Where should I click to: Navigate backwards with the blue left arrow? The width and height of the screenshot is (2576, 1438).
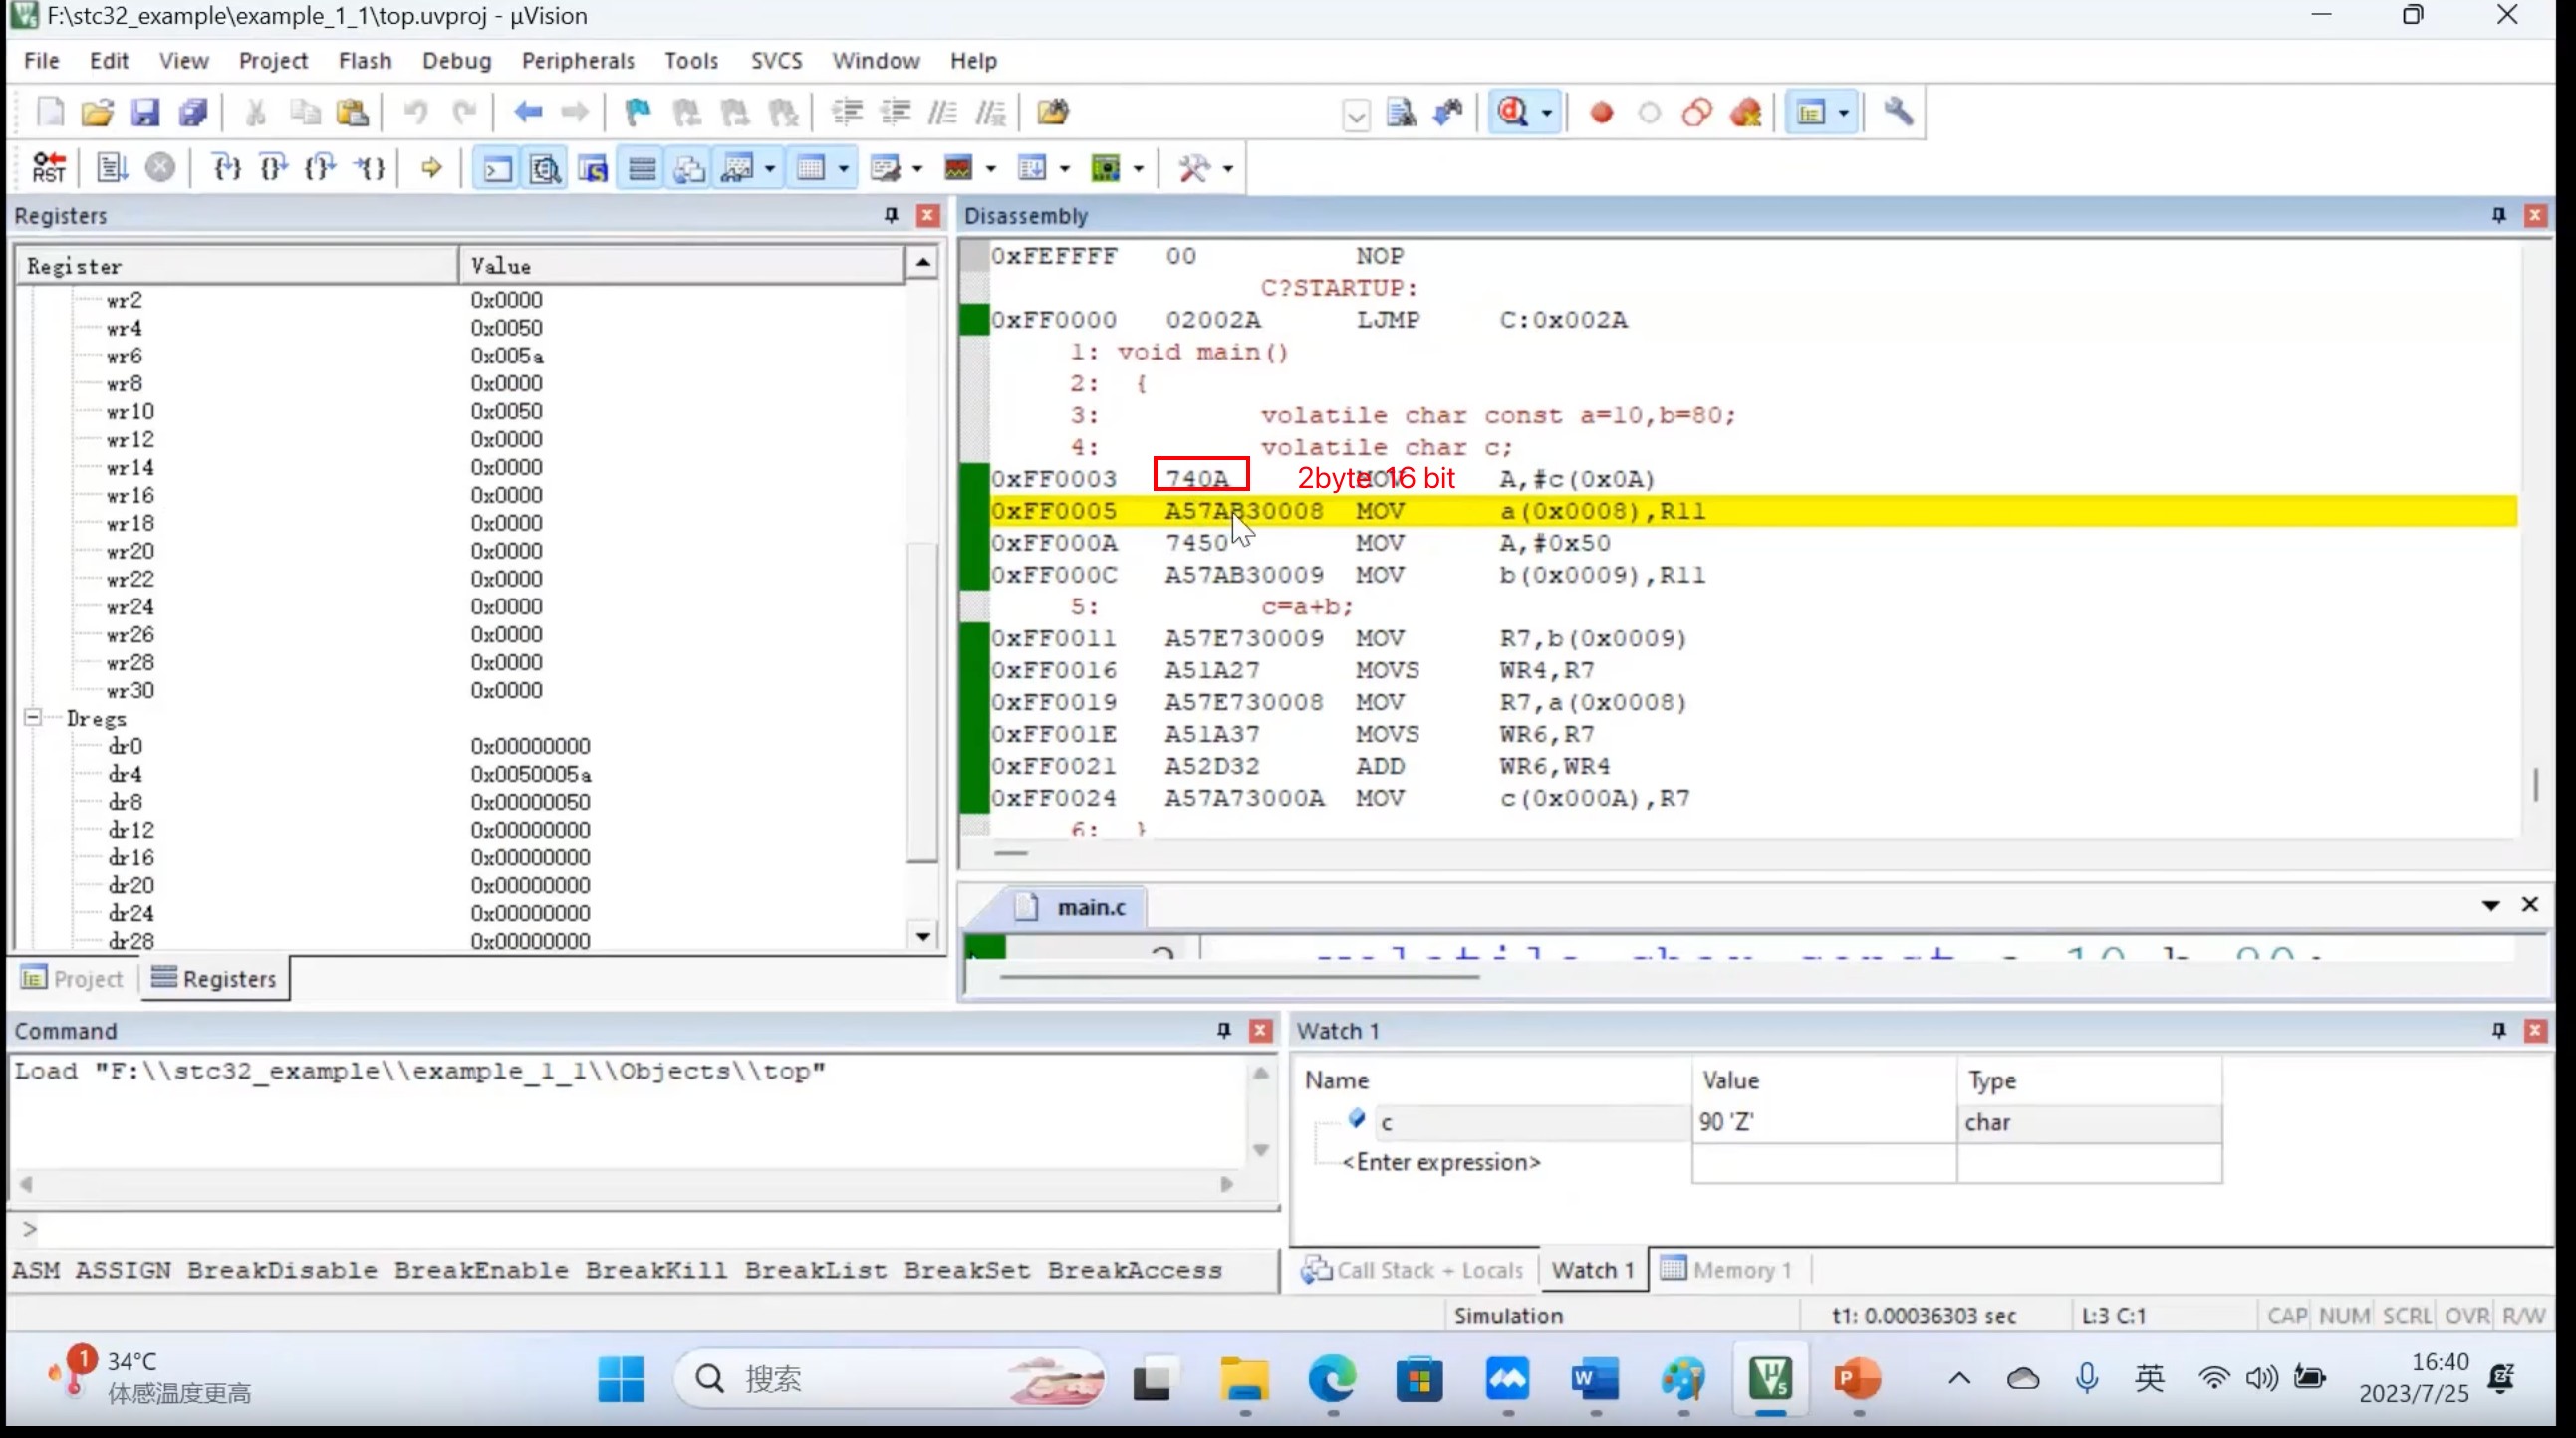(527, 112)
